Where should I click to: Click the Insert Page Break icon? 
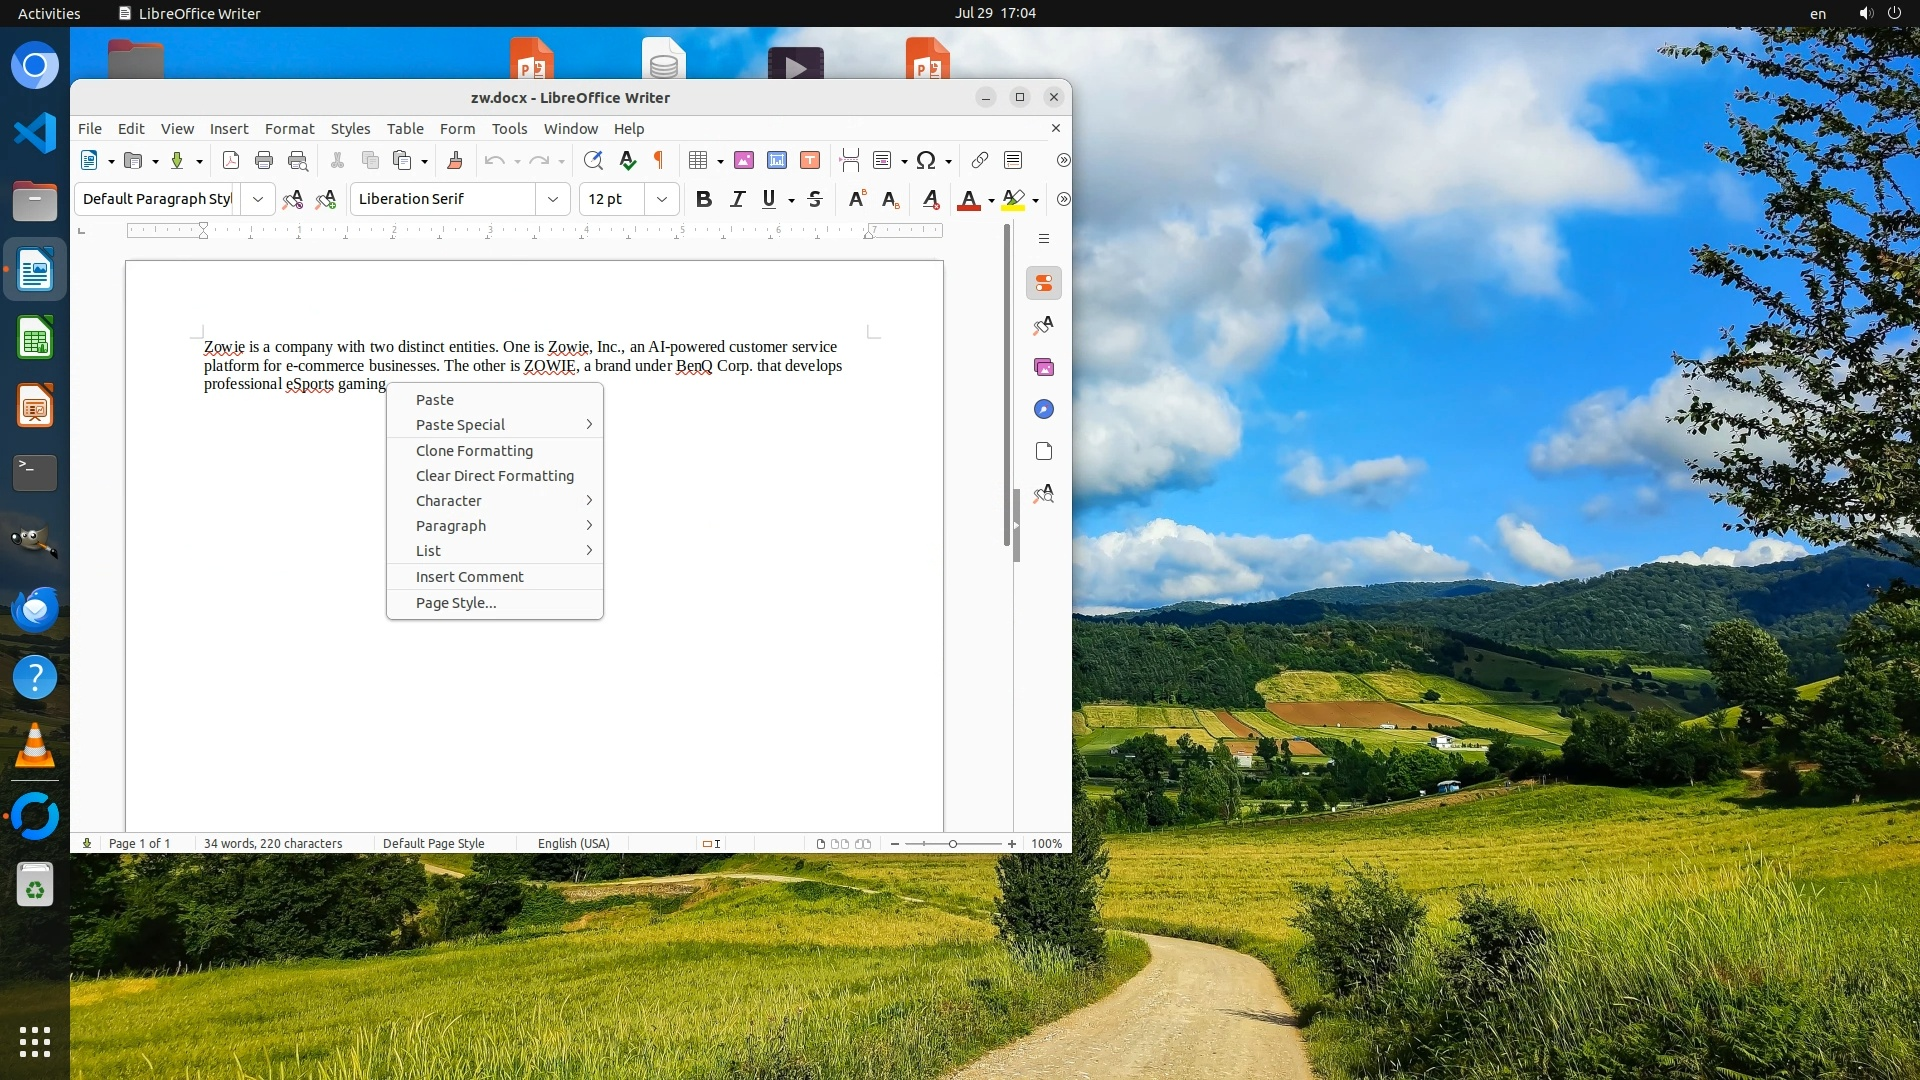click(850, 160)
